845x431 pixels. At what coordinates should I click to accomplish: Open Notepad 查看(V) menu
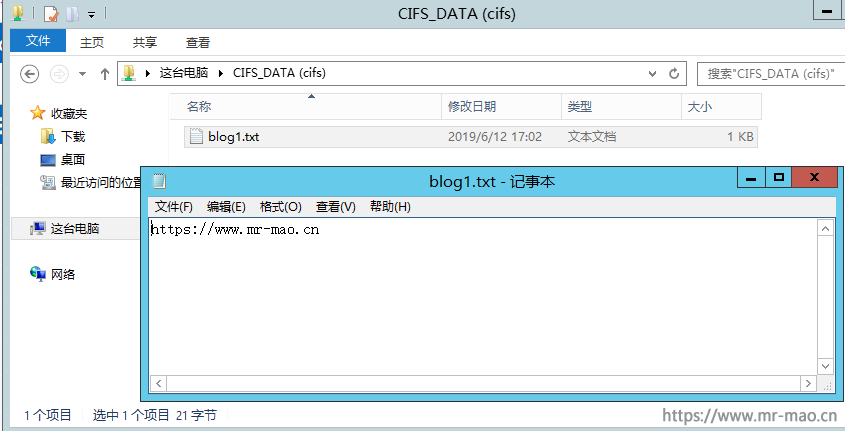(336, 207)
